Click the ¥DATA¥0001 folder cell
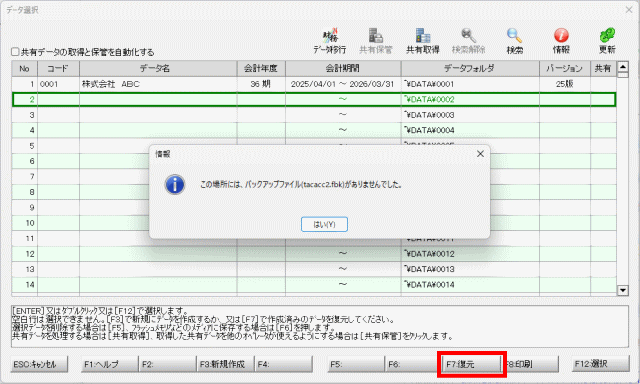This screenshot has height=384, width=640. (x=470, y=84)
